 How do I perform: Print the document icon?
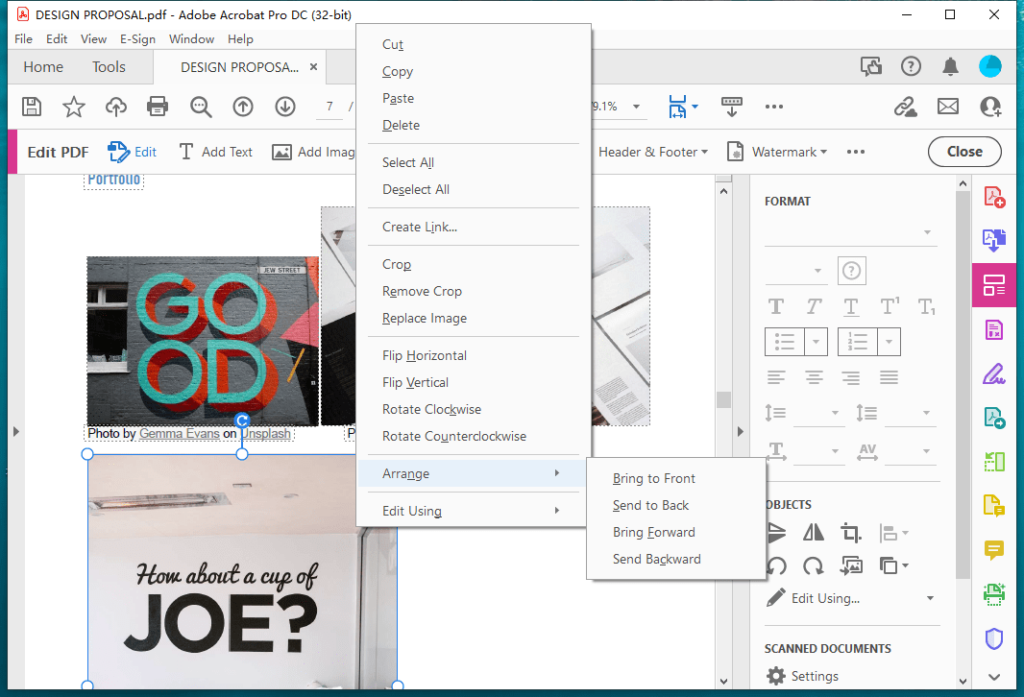click(x=157, y=106)
